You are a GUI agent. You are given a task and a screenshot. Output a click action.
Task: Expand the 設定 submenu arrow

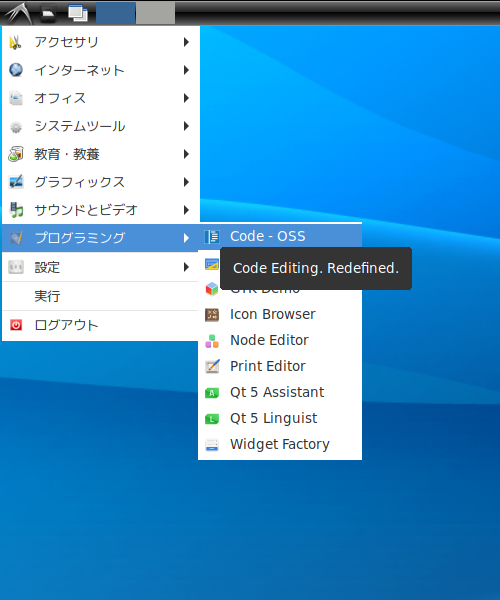click(186, 267)
